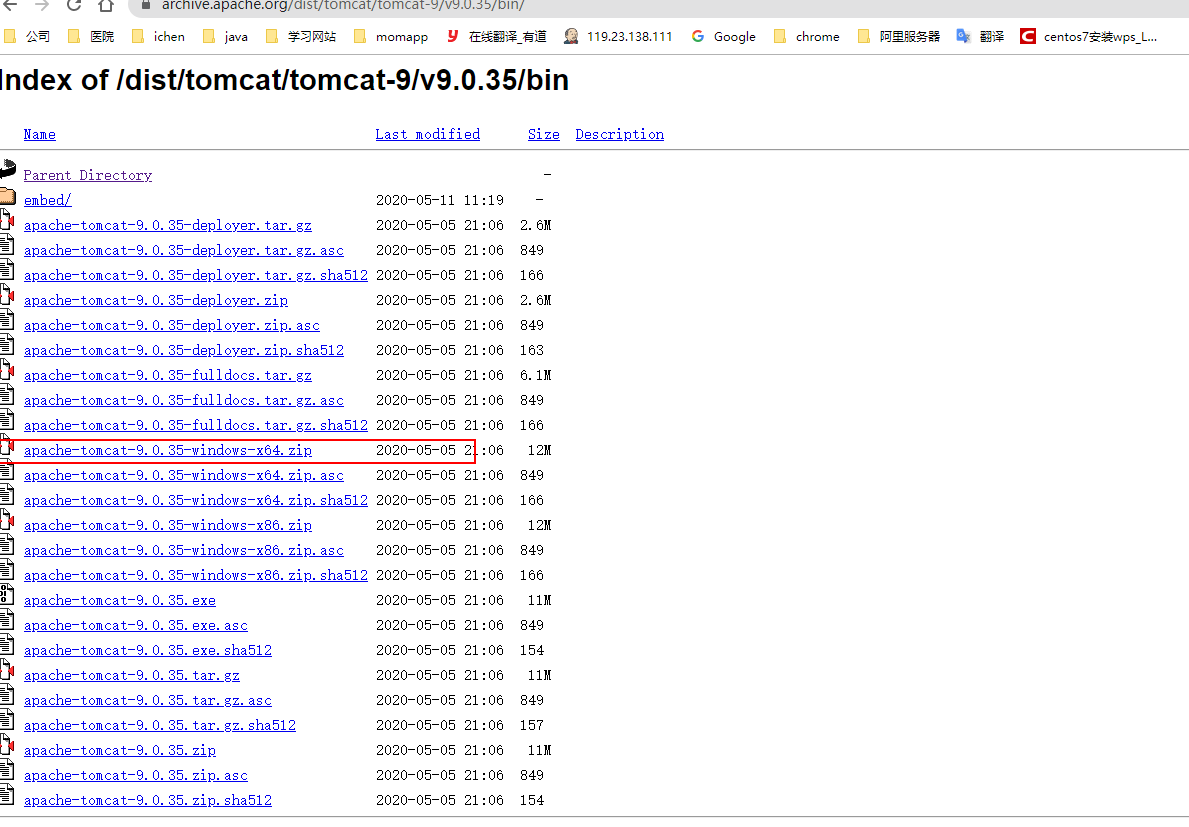Sort listing by Last modified
1189x827 pixels.
pyautogui.click(x=427, y=134)
